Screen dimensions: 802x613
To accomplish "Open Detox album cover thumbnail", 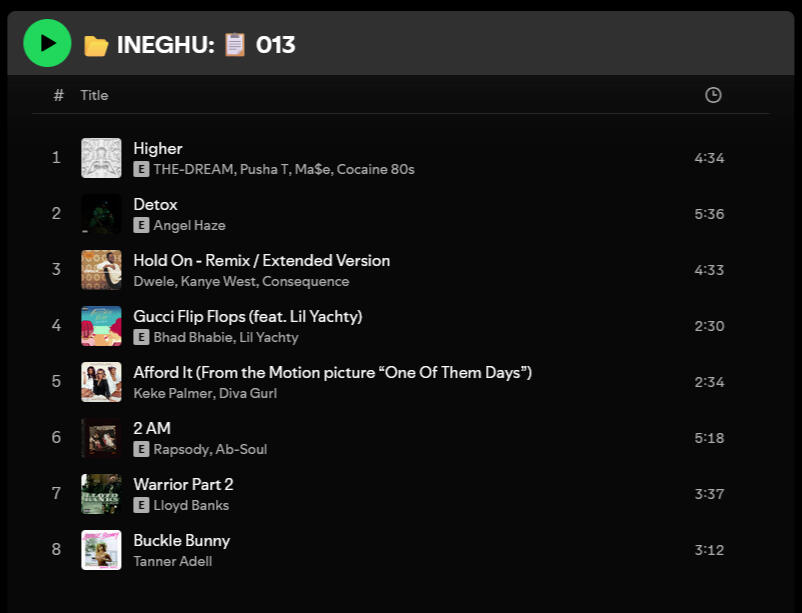I will [101, 214].
